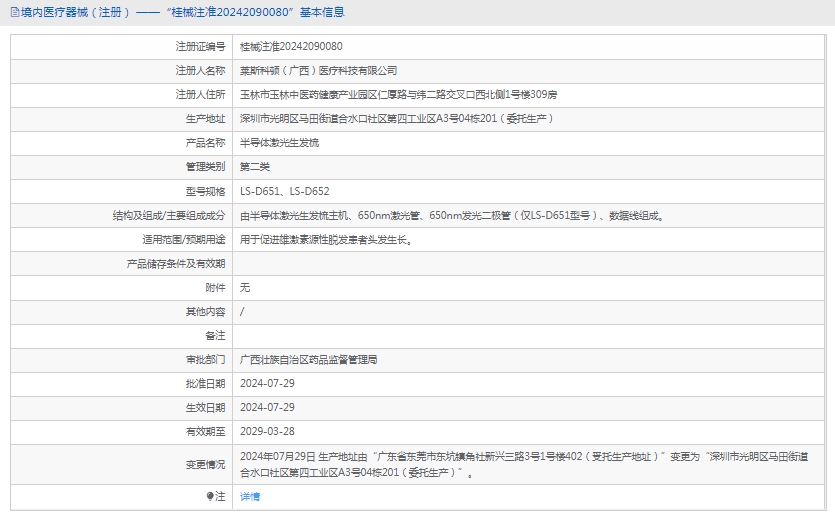Click the 有效期至 date 2029-03-28
The width and height of the screenshot is (835, 518).
click(x=267, y=431)
